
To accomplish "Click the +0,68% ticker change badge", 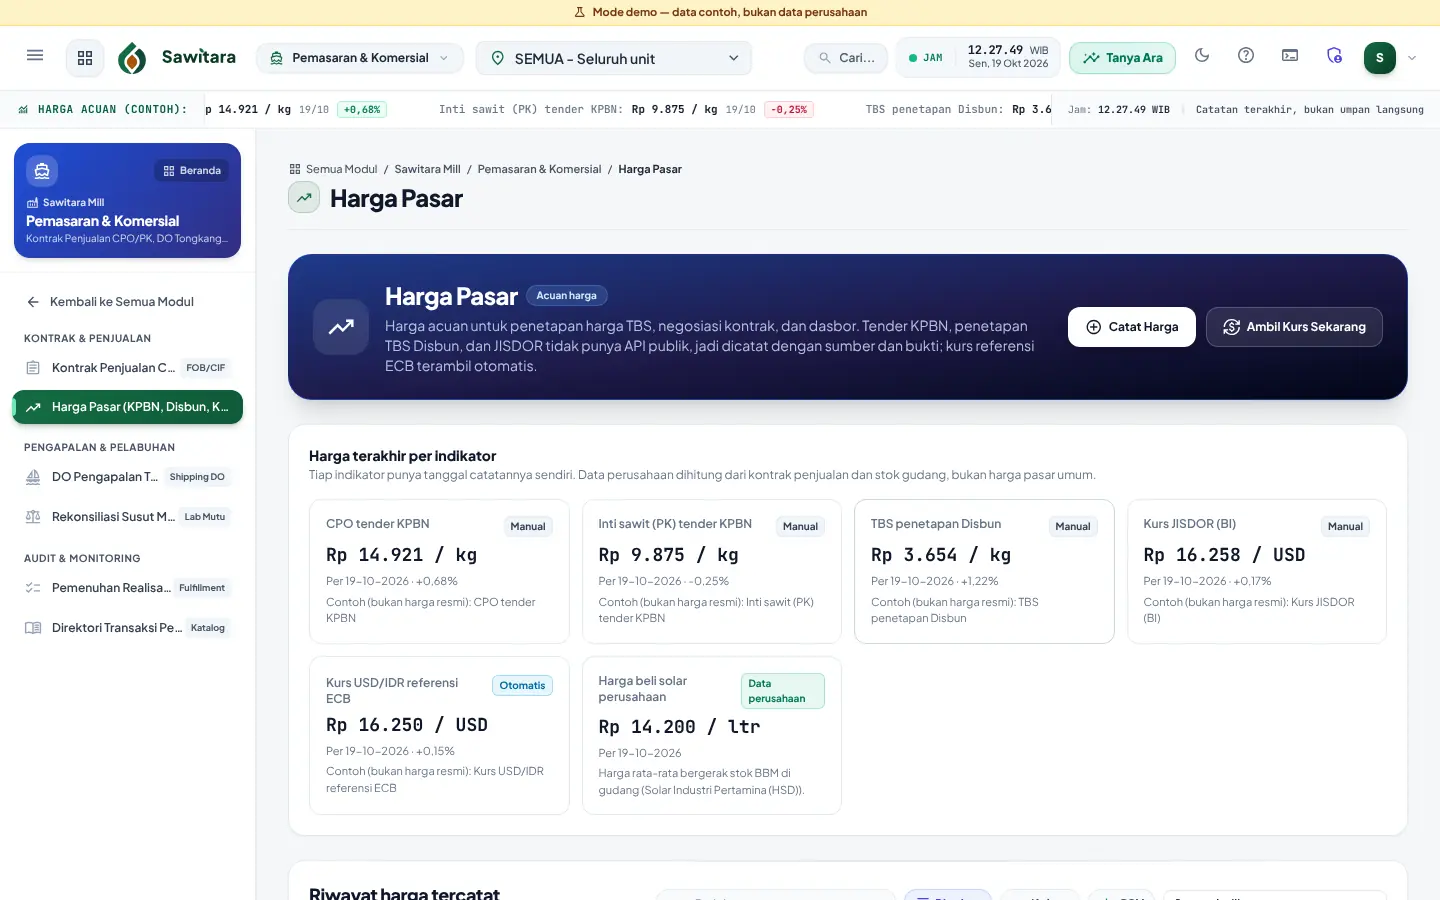I will (x=362, y=110).
